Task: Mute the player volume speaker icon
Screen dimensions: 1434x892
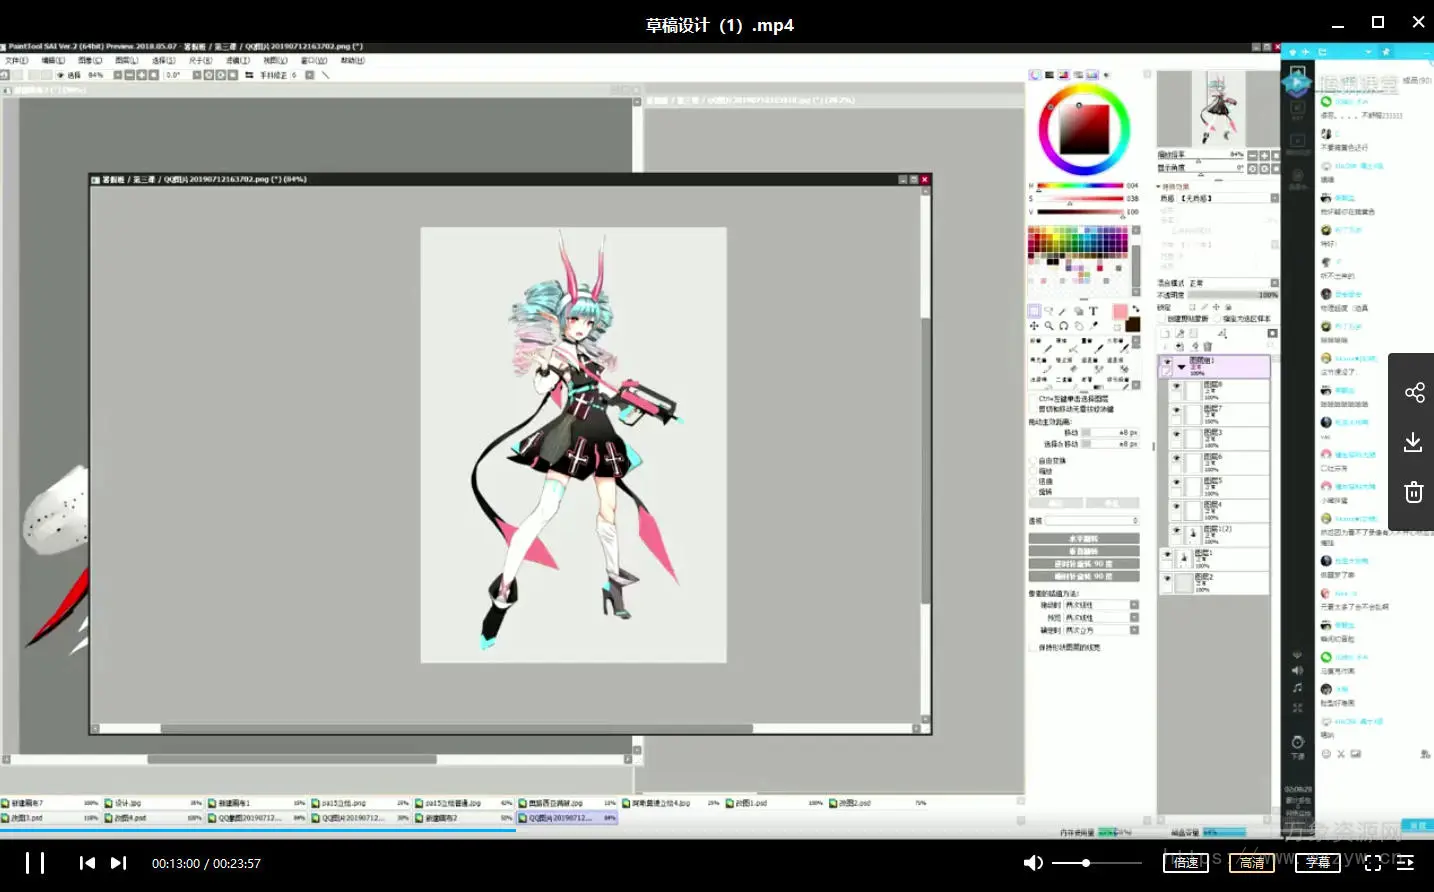Action: pyautogui.click(x=1033, y=863)
